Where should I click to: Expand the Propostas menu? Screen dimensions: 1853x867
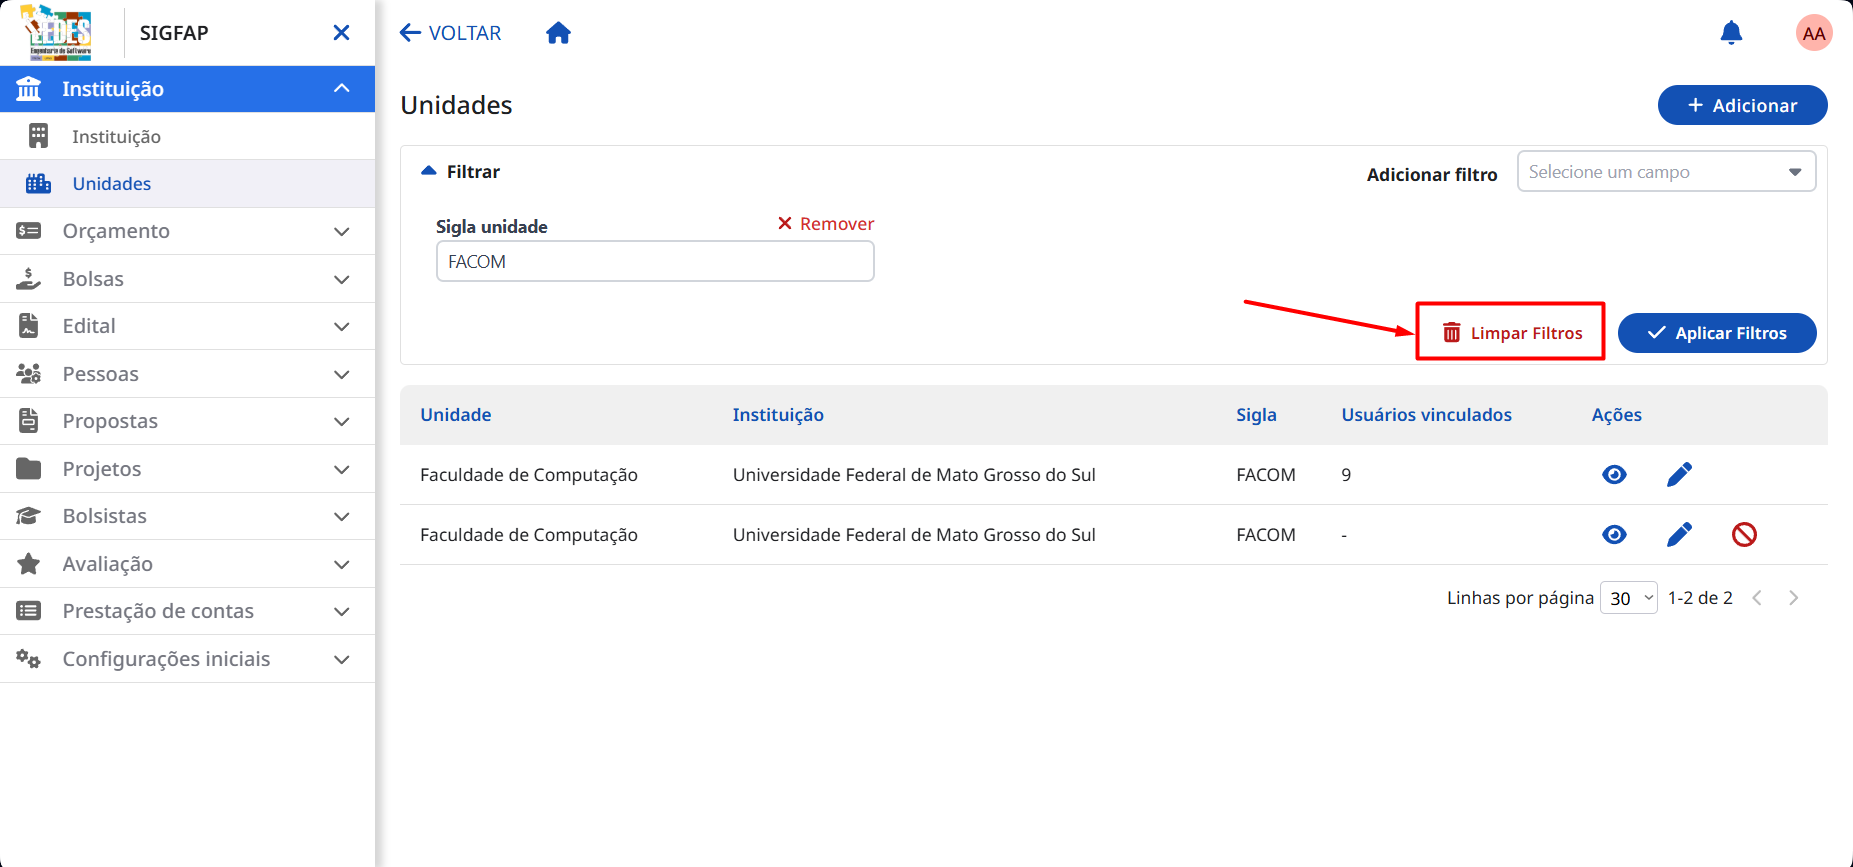point(187,421)
